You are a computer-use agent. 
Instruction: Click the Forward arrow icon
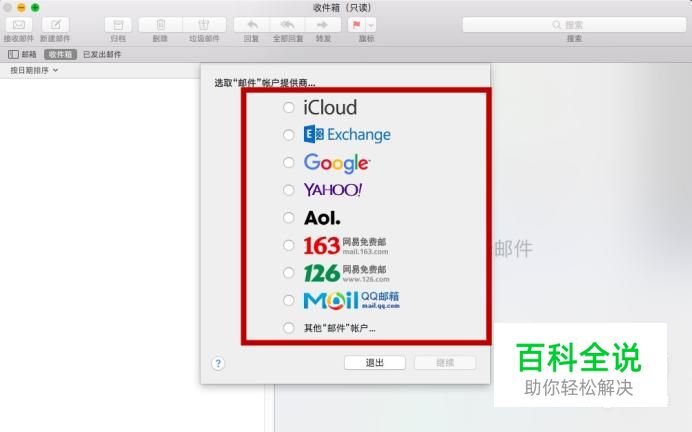[323, 25]
